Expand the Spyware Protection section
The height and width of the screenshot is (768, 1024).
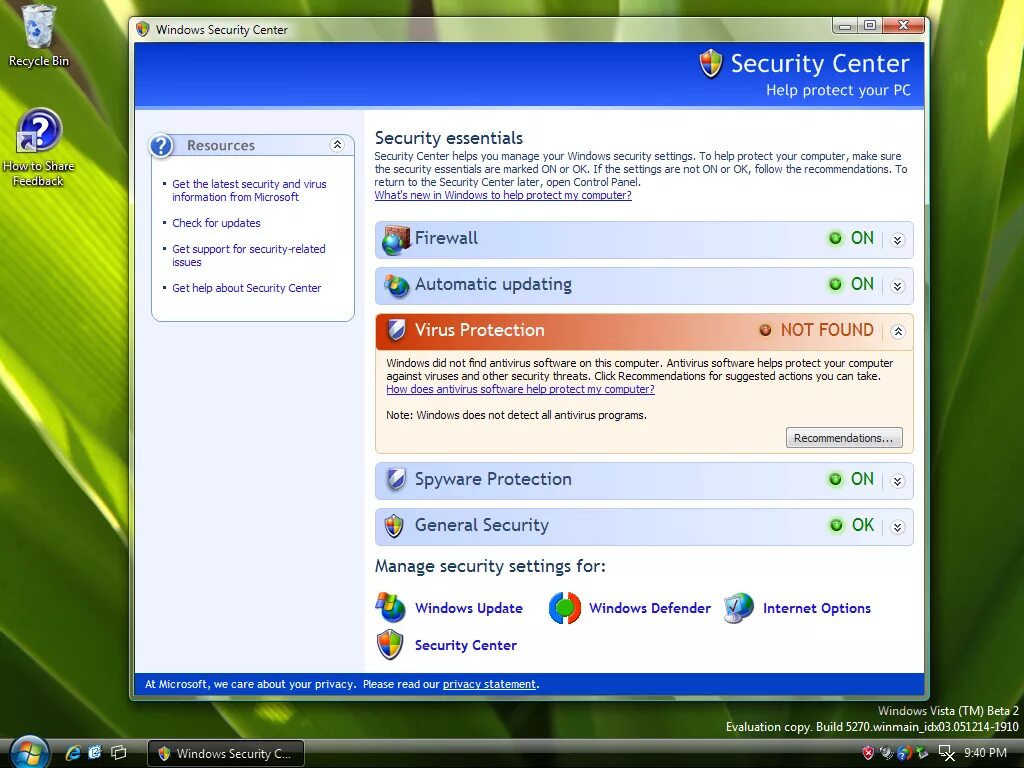[x=897, y=481]
